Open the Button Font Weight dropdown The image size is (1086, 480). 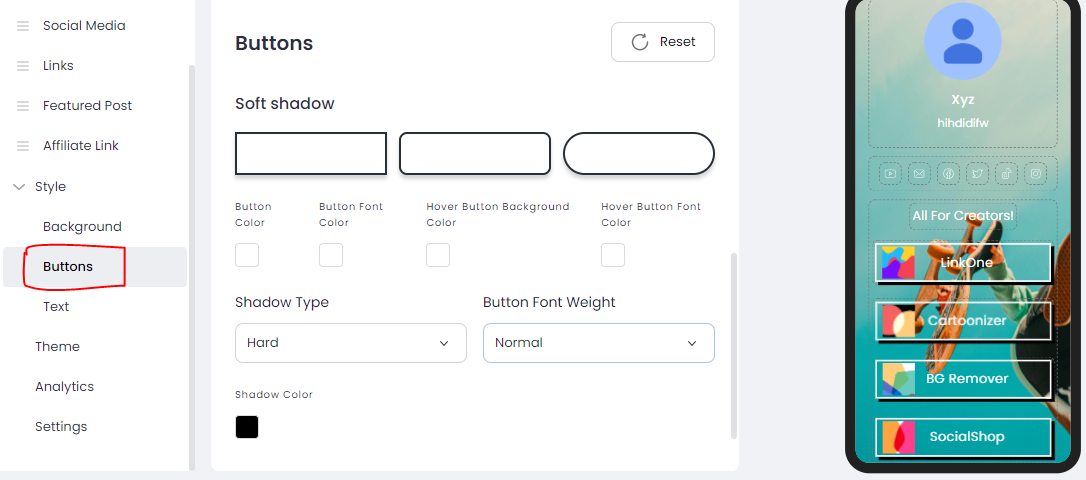coord(598,343)
